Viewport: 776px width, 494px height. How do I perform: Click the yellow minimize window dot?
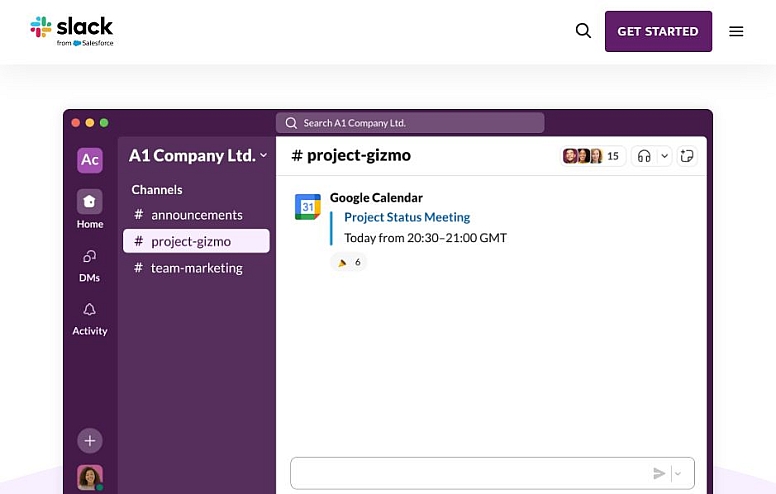pyautogui.click(x=90, y=123)
